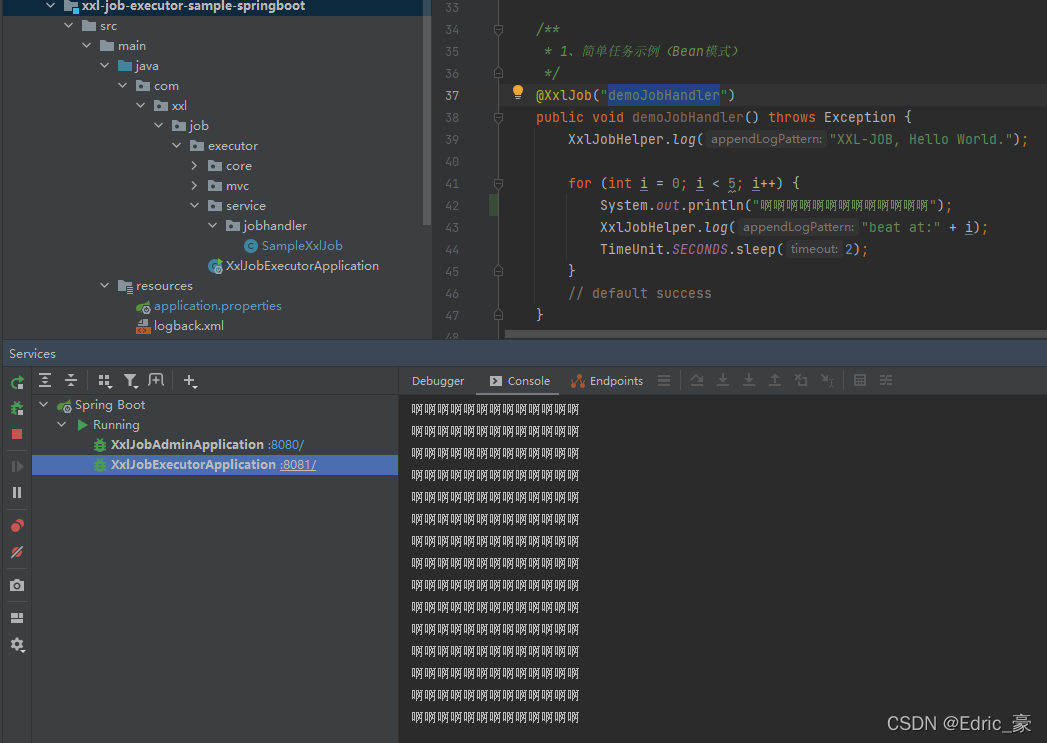Image resolution: width=1047 pixels, height=743 pixels.
Task: Click Collapse All in Services toolbar
Action: [x=71, y=381]
